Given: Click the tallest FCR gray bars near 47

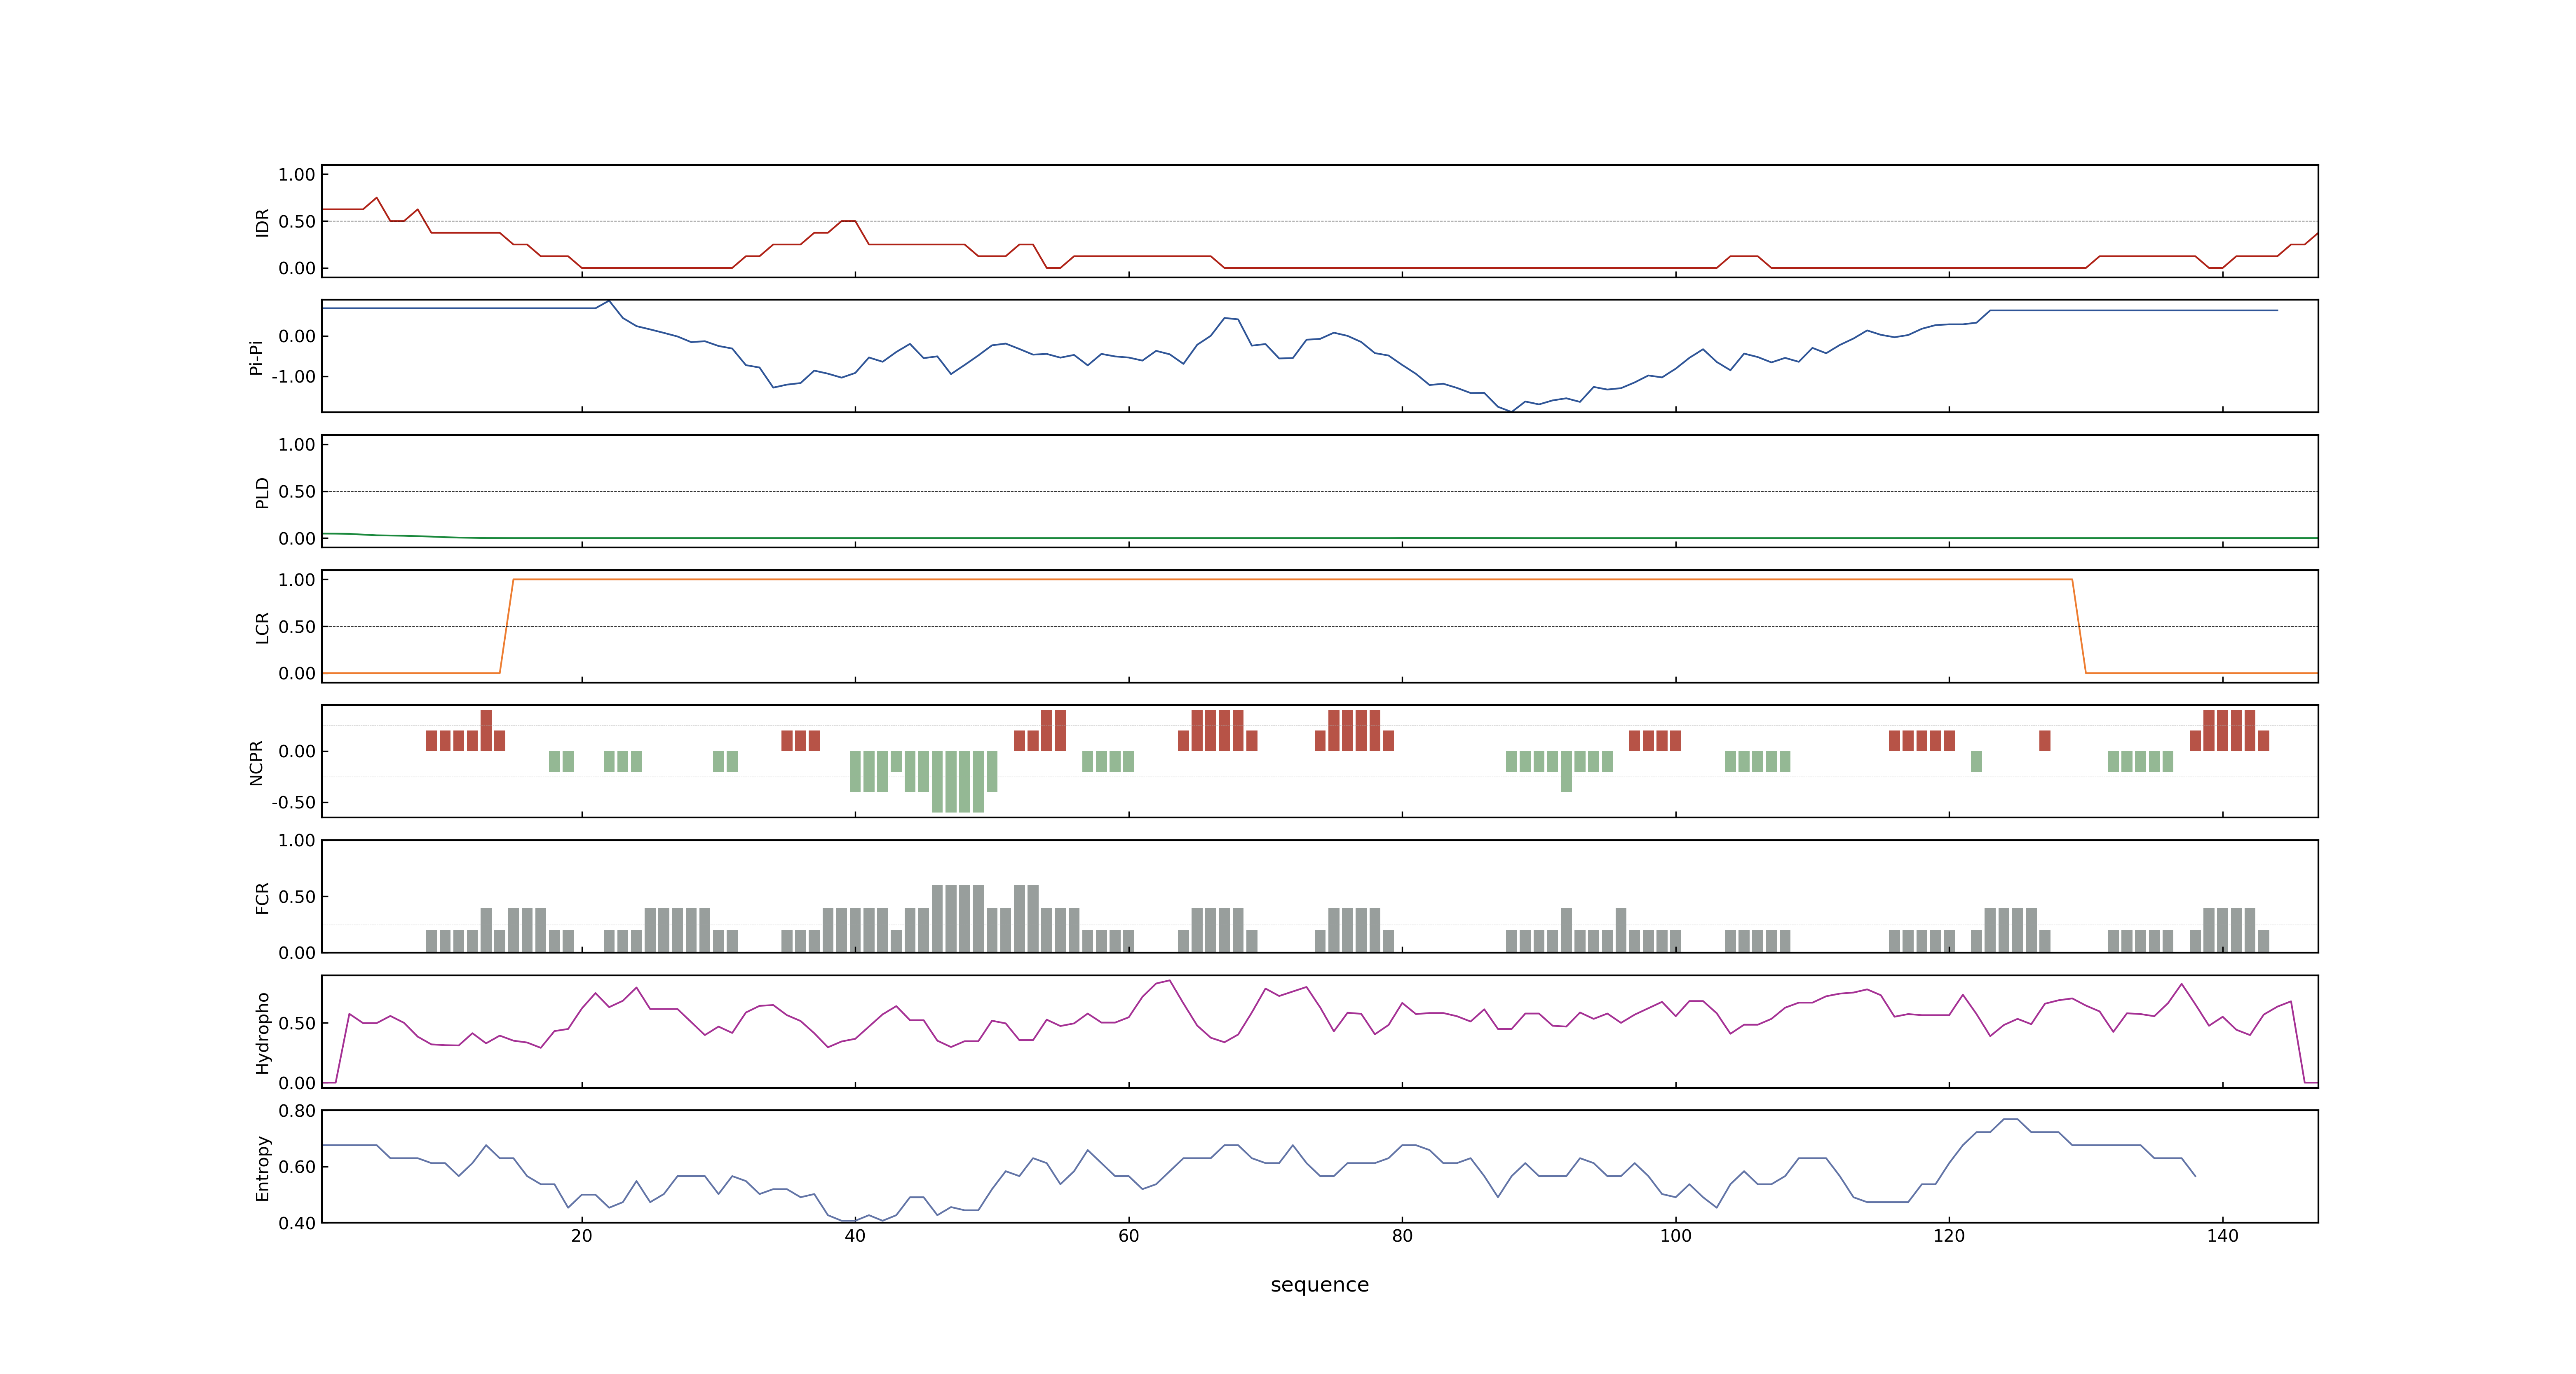Looking at the screenshot, I should 957,919.
